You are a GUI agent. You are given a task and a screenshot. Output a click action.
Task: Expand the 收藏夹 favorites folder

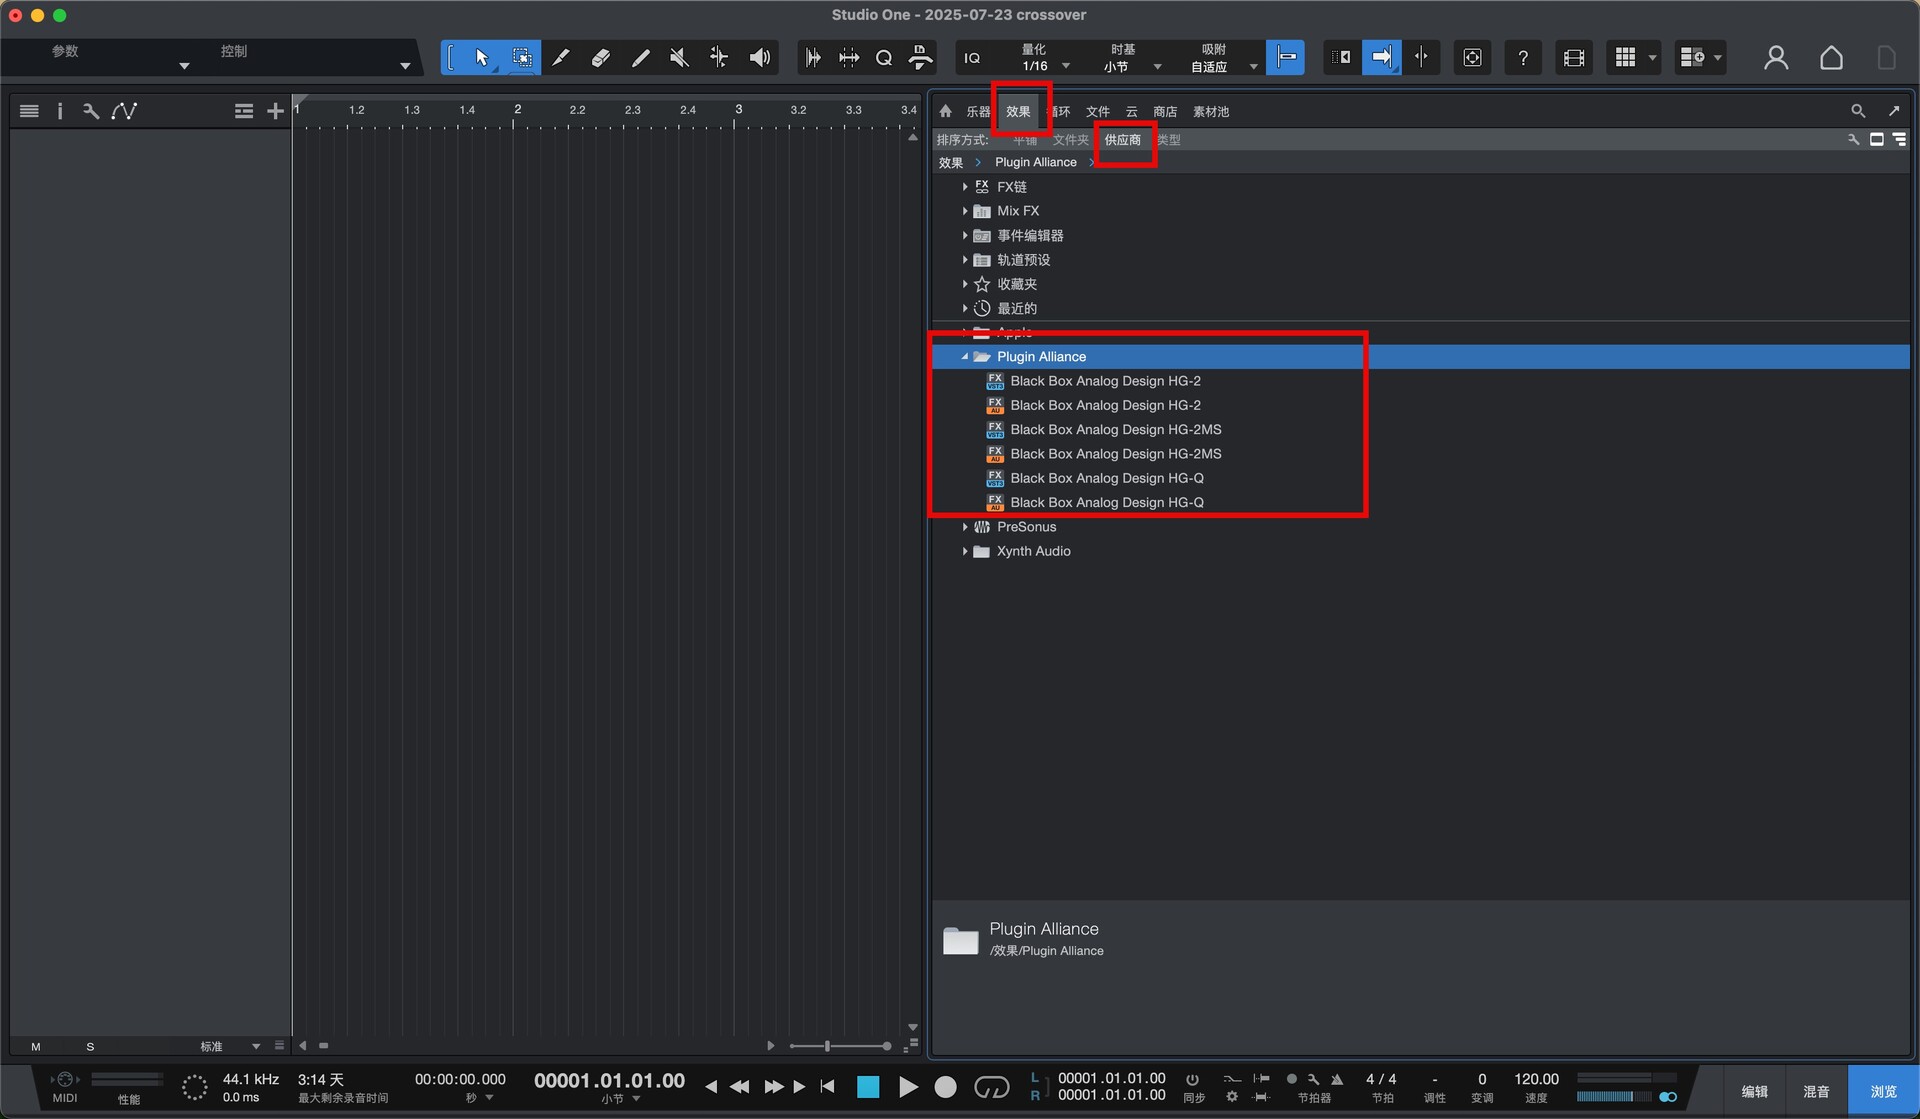click(x=965, y=284)
